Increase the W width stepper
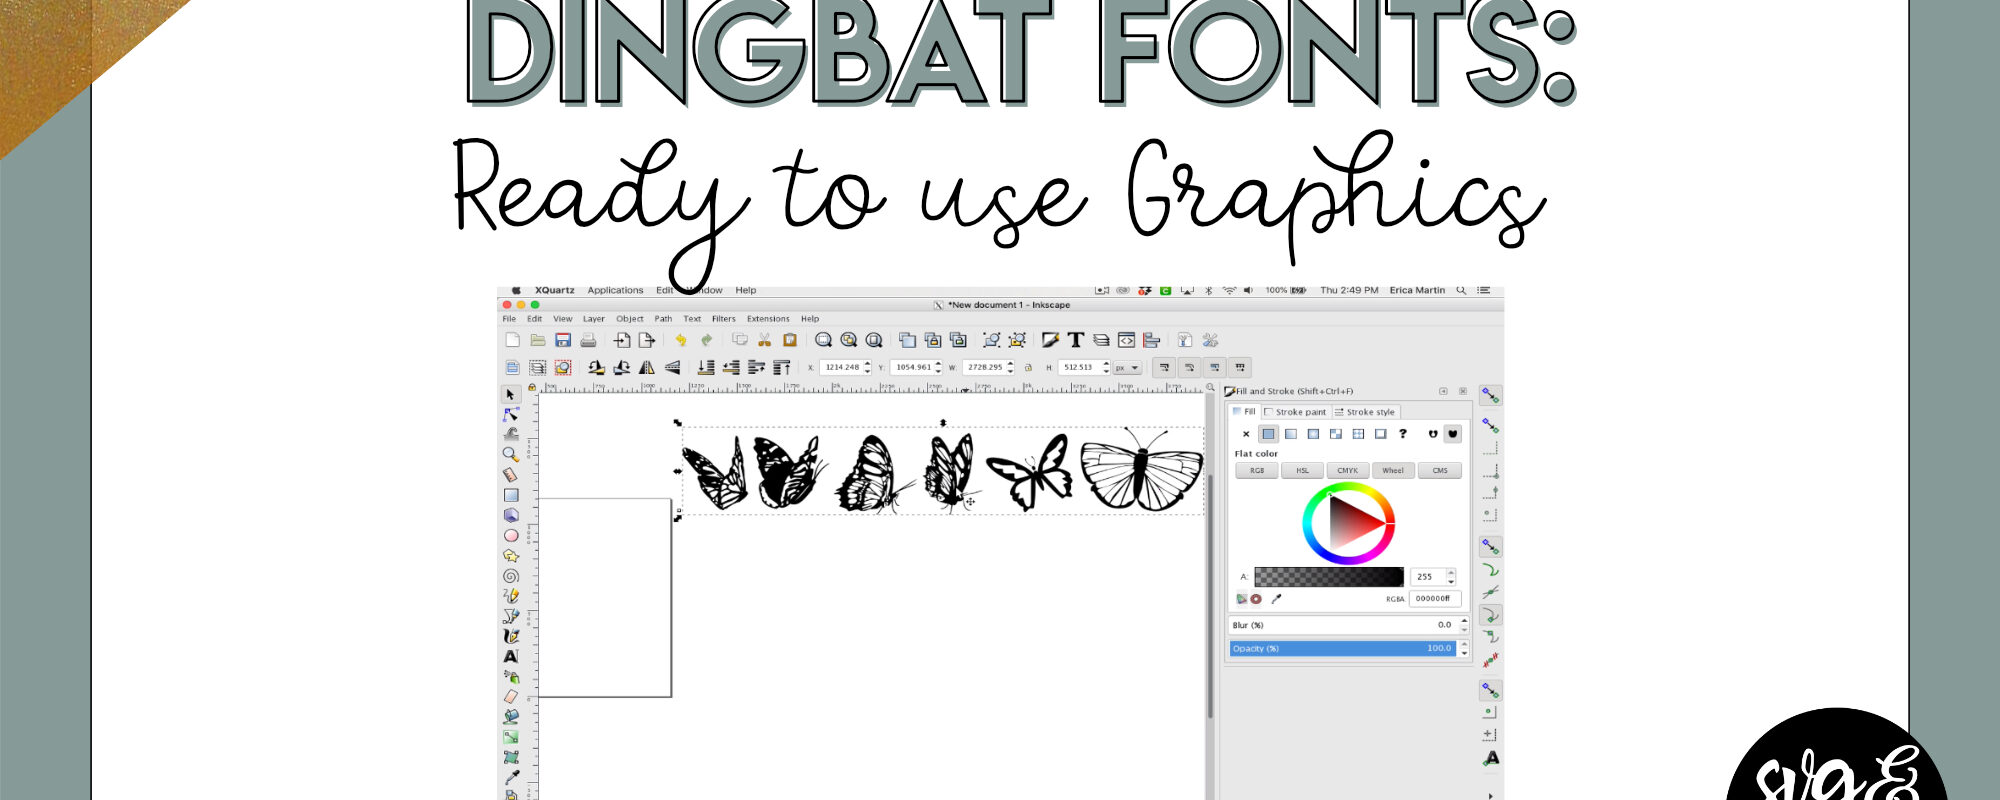This screenshot has width=2000, height=800. click(x=1011, y=363)
